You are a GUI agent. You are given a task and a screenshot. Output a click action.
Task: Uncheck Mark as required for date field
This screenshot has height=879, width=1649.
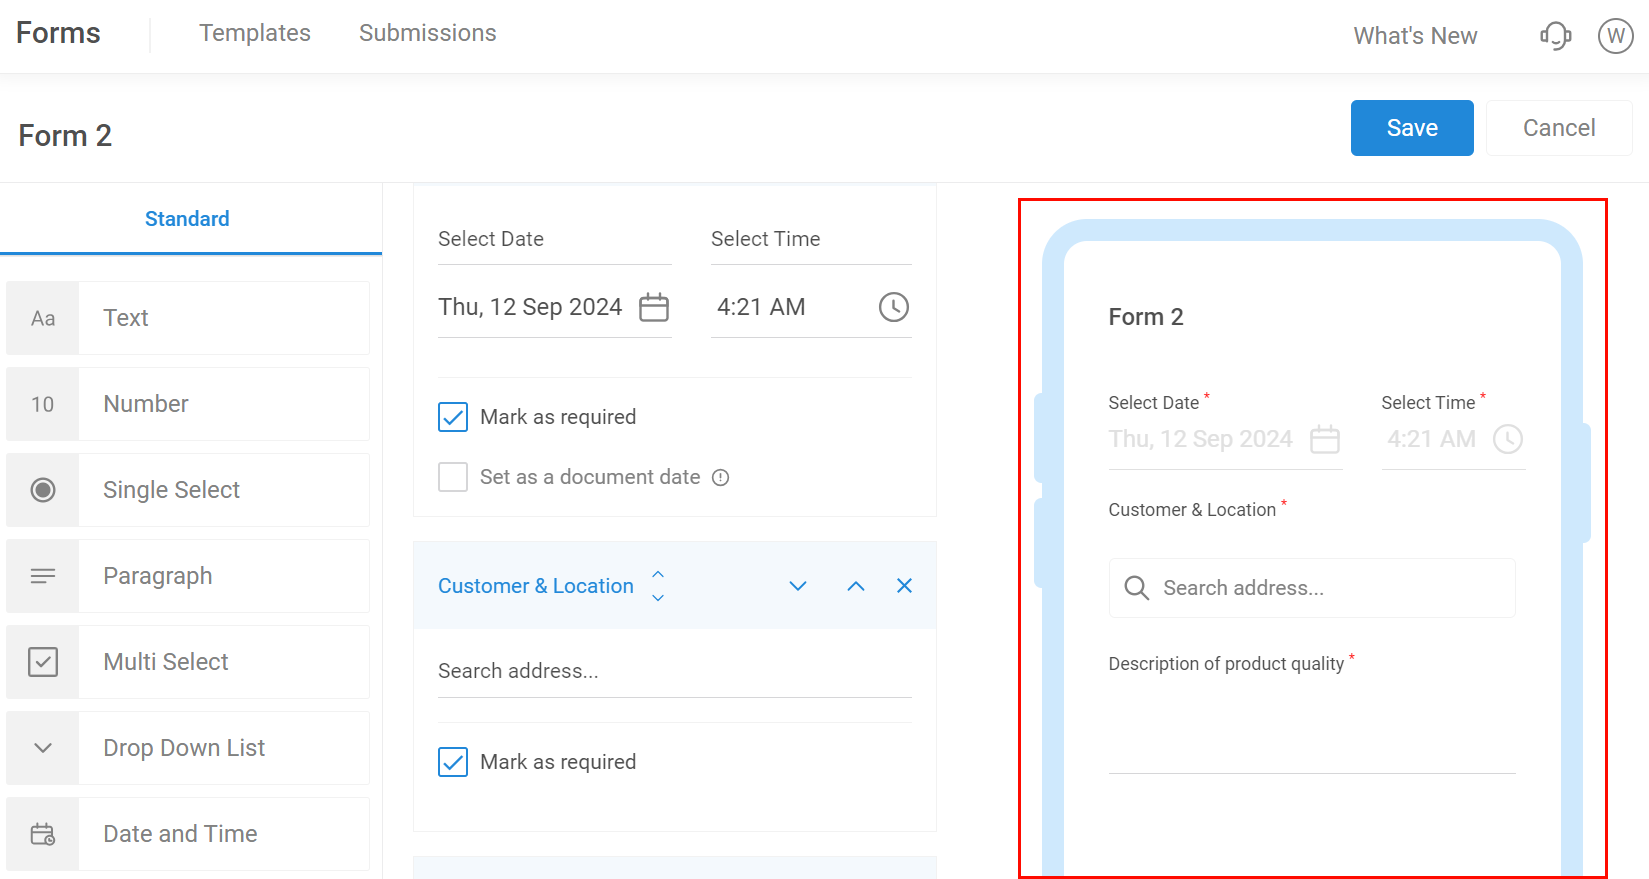coord(453,417)
